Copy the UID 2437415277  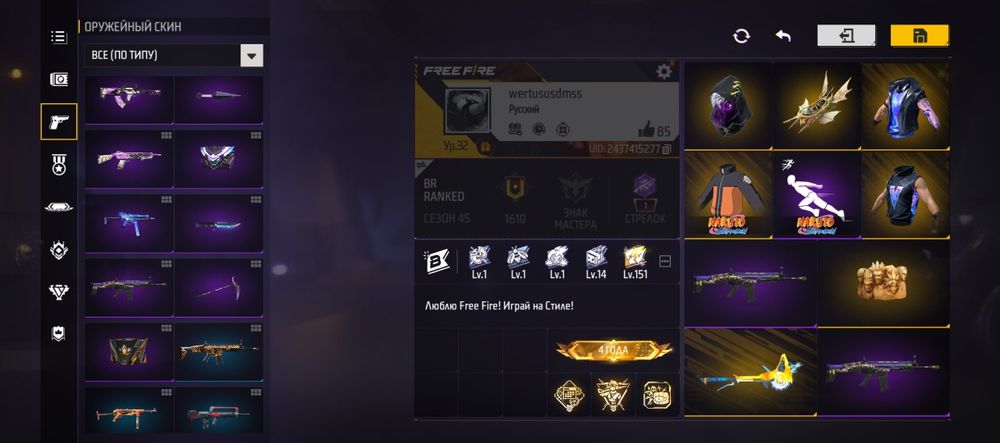pyautogui.click(x=667, y=149)
